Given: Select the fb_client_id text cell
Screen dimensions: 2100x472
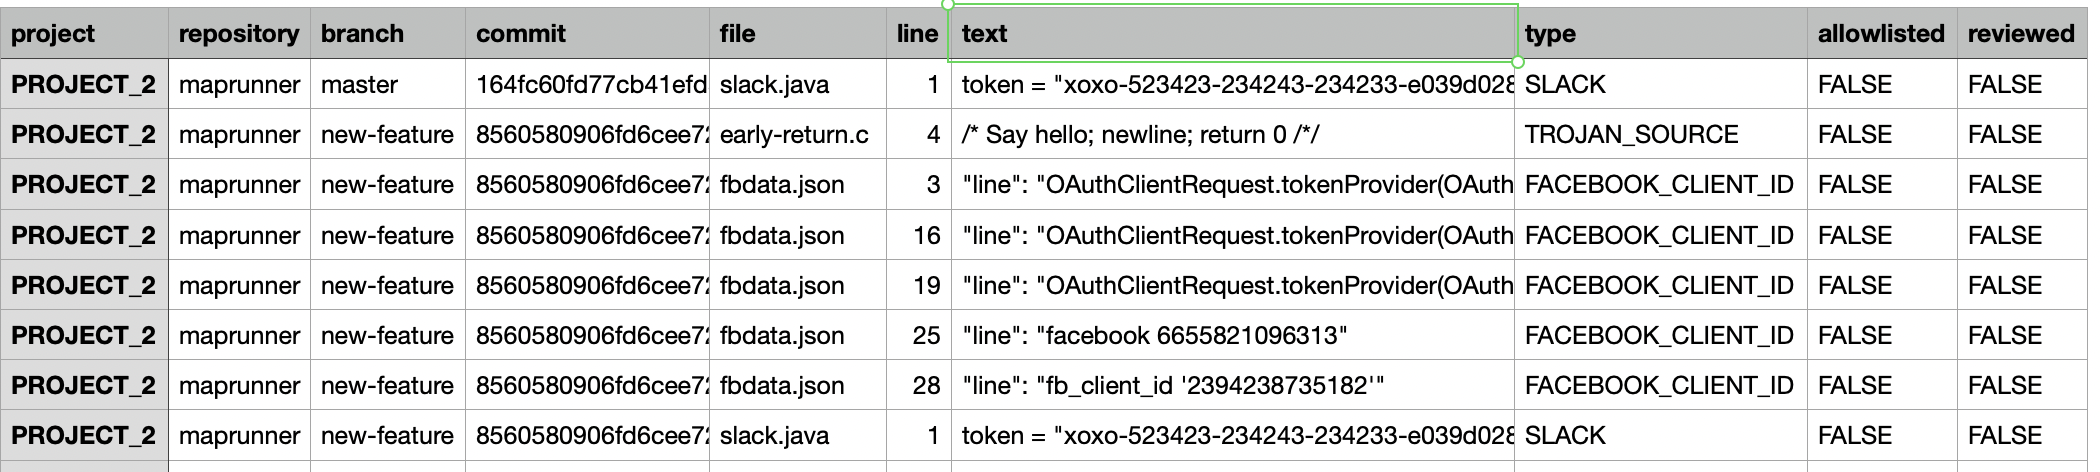Looking at the screenshot, I should (1232, 386).
